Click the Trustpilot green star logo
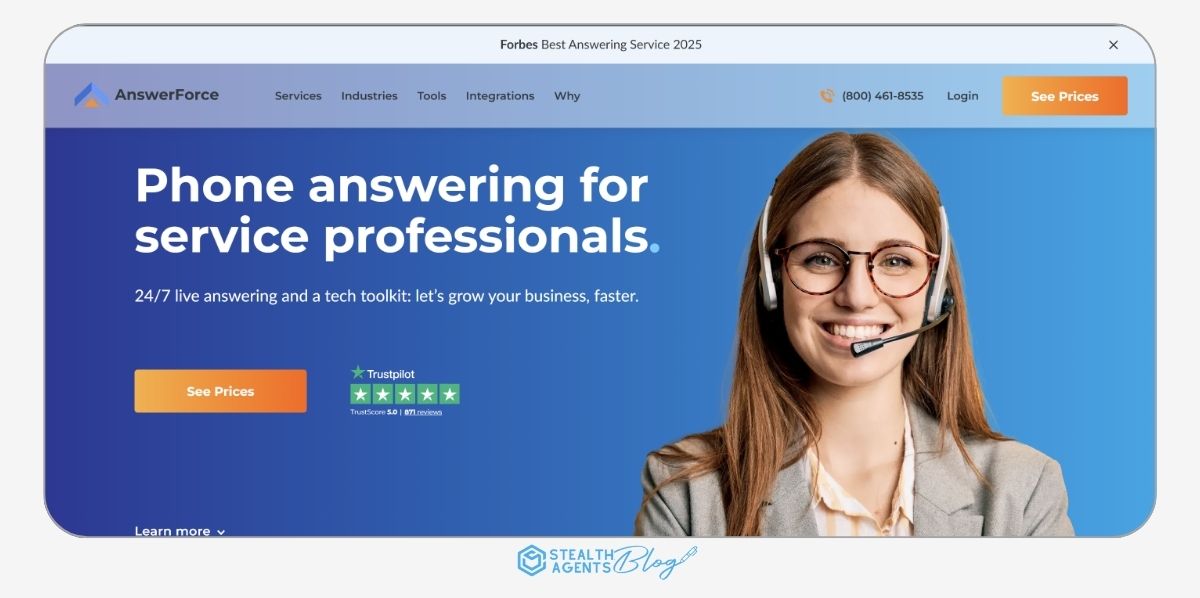The height and width of the screenshot is (598, 1200). tap(358, 372)
